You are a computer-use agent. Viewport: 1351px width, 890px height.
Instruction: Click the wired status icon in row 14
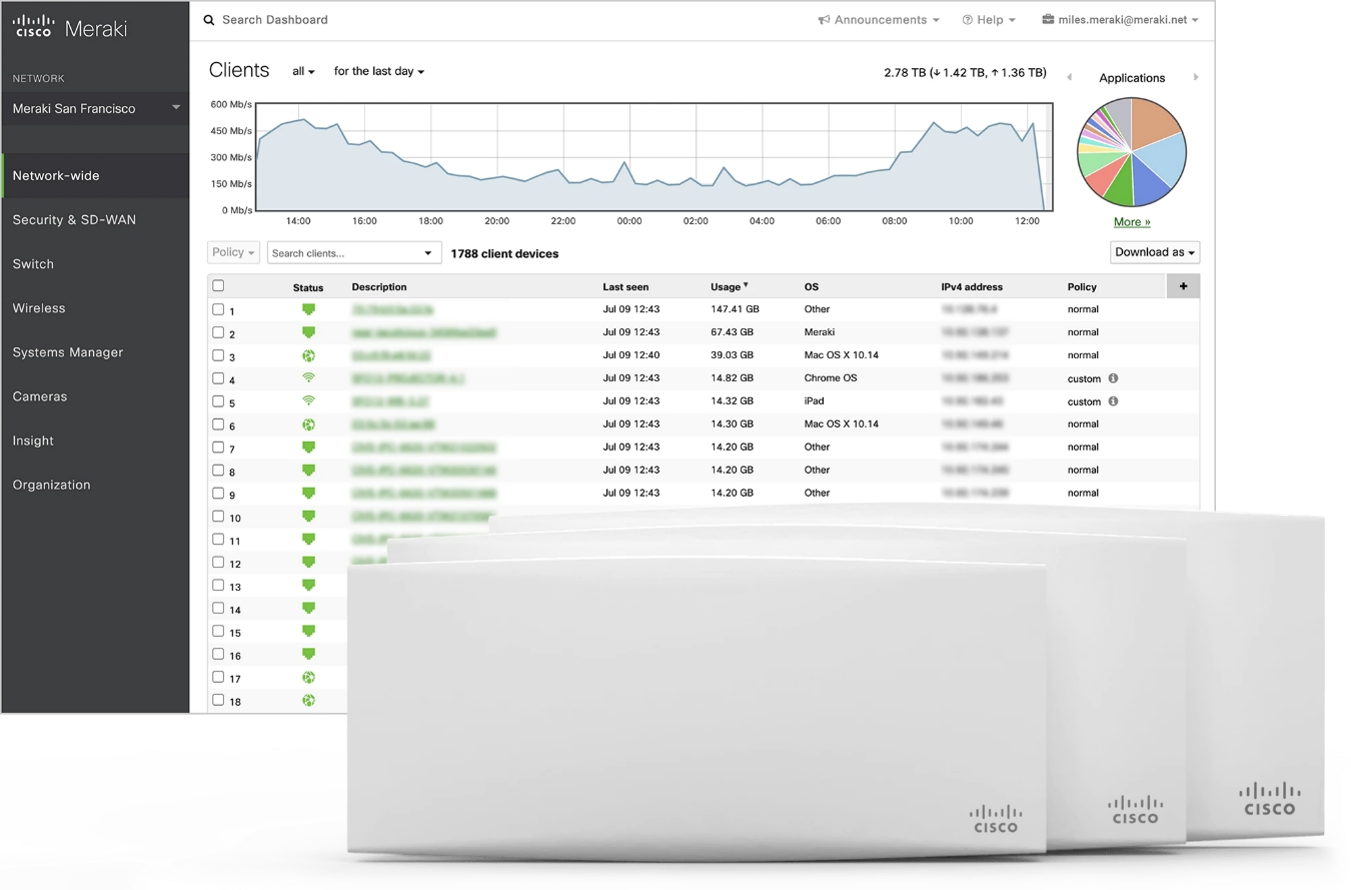(x=309, y=608)
